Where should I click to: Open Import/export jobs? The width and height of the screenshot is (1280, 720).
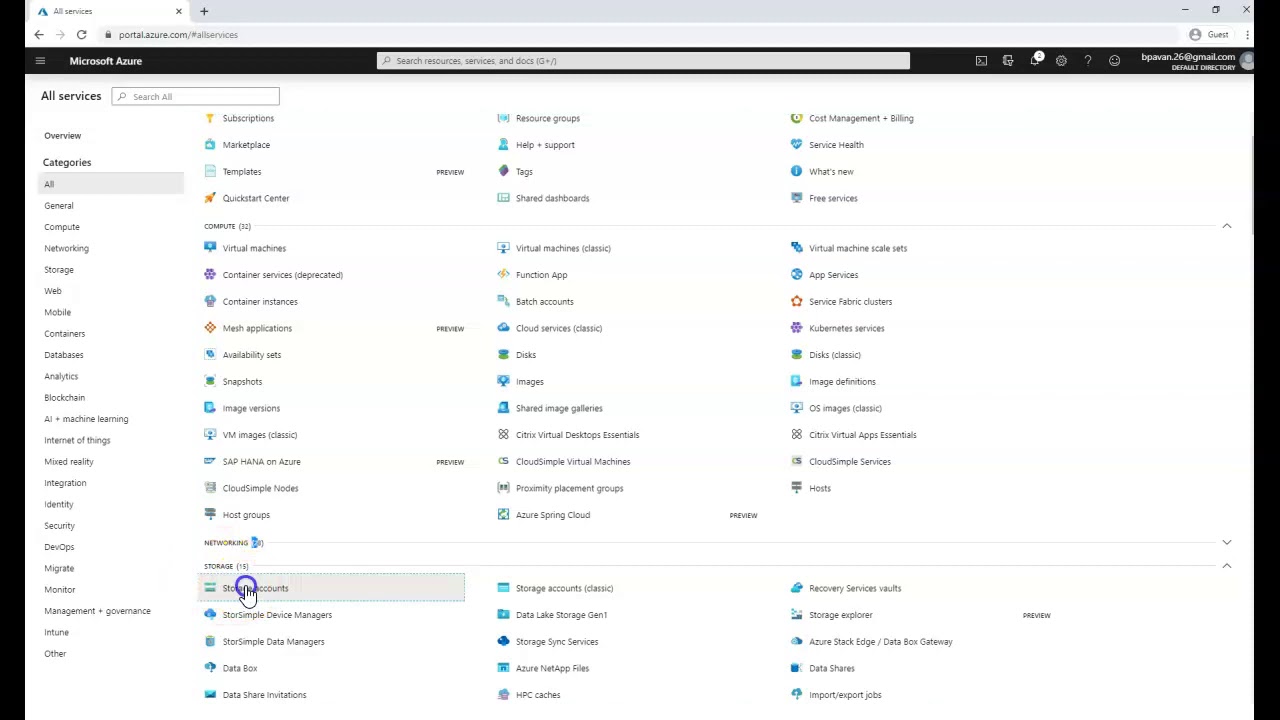845,695
